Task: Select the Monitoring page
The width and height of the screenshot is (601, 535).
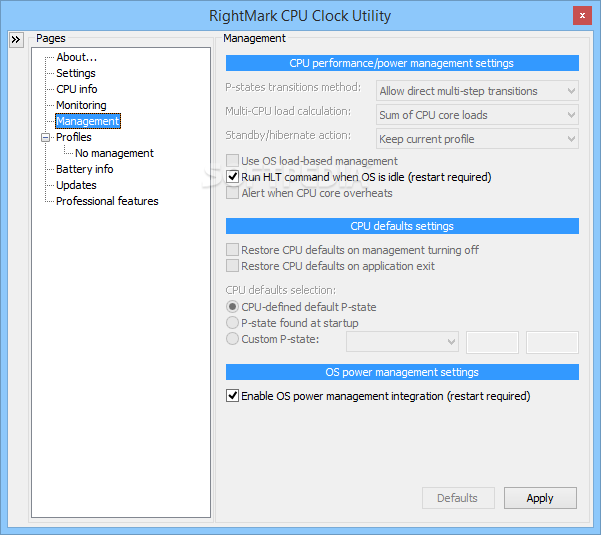Action: tap(81, 105)
